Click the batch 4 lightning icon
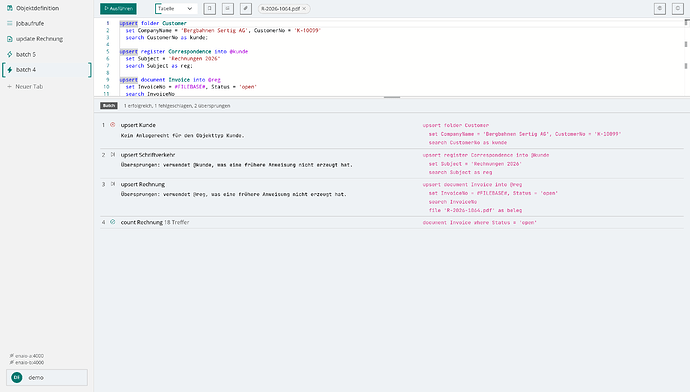 pos(10,70)
